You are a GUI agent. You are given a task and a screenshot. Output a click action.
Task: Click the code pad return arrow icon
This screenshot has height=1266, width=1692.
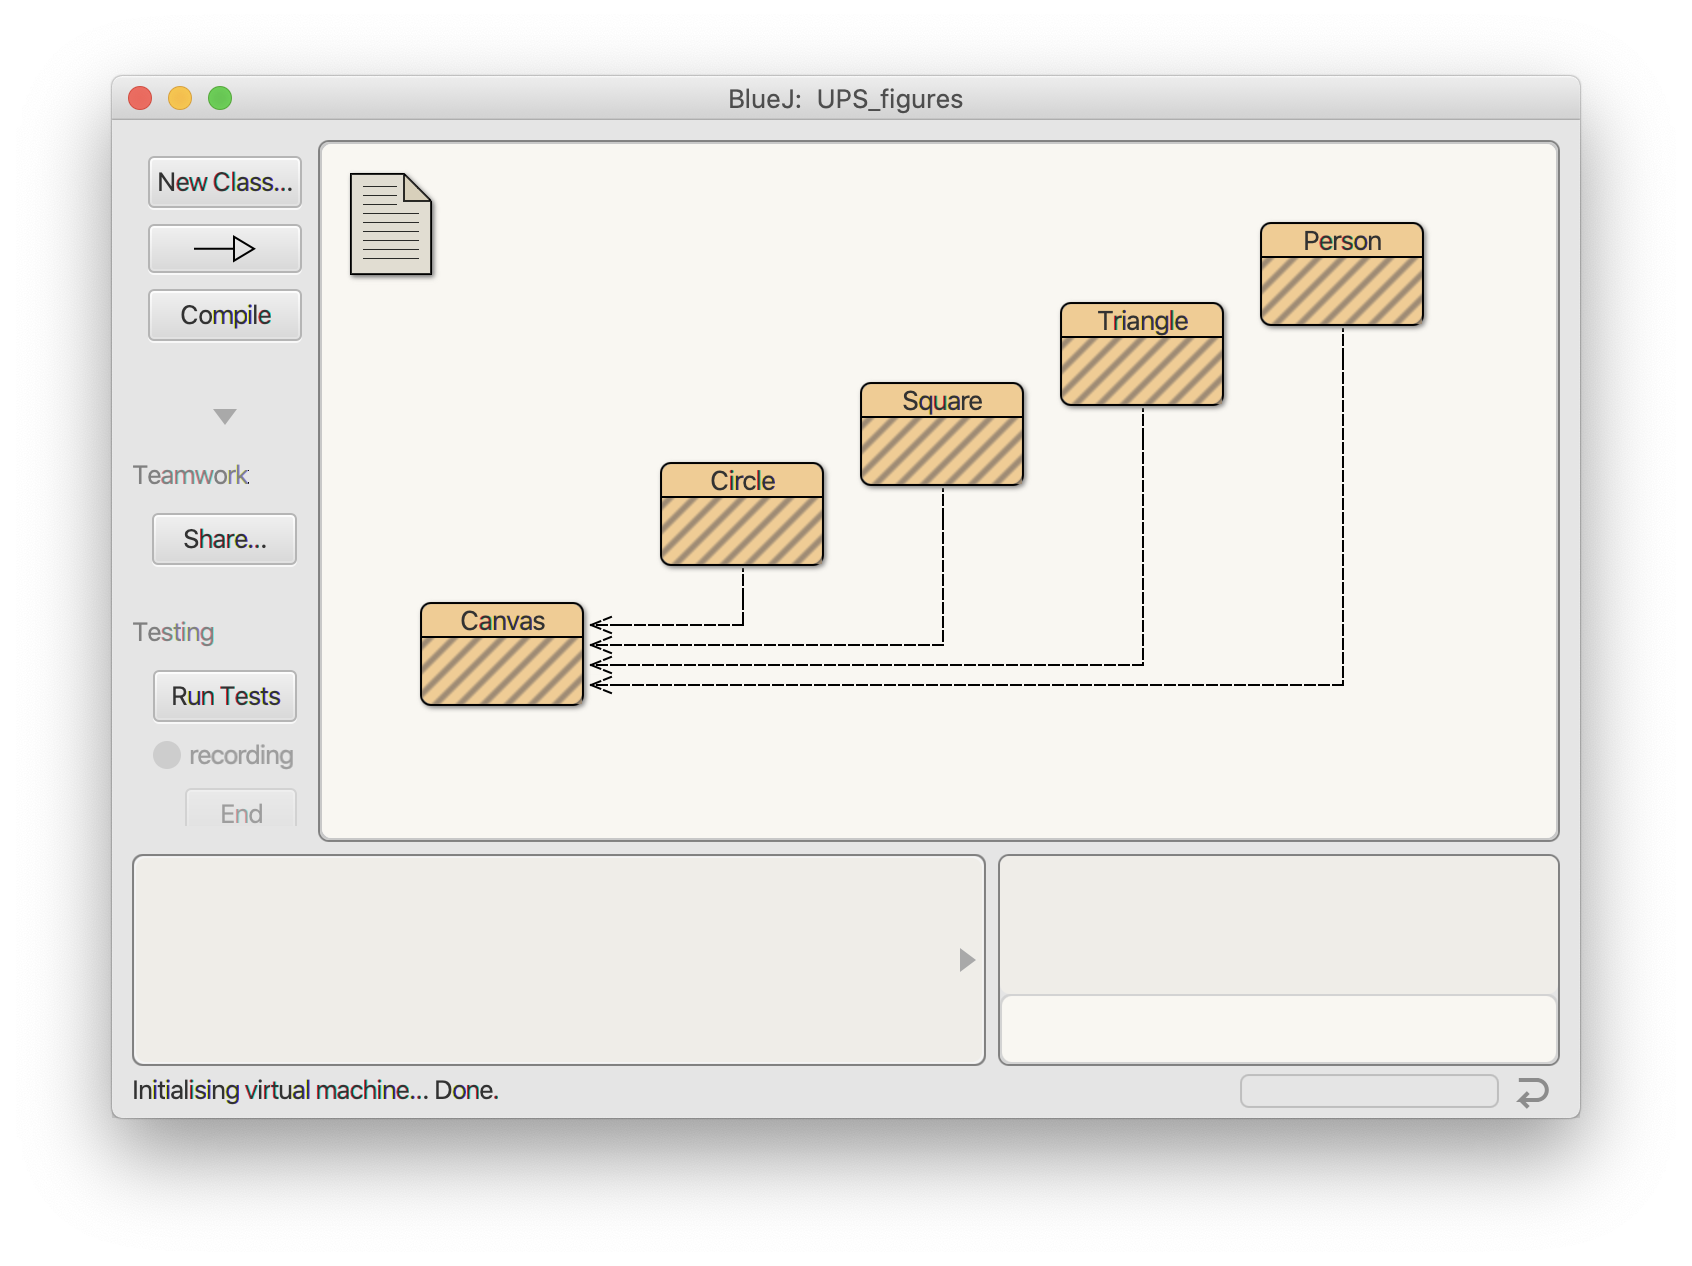point(1532,1092)
